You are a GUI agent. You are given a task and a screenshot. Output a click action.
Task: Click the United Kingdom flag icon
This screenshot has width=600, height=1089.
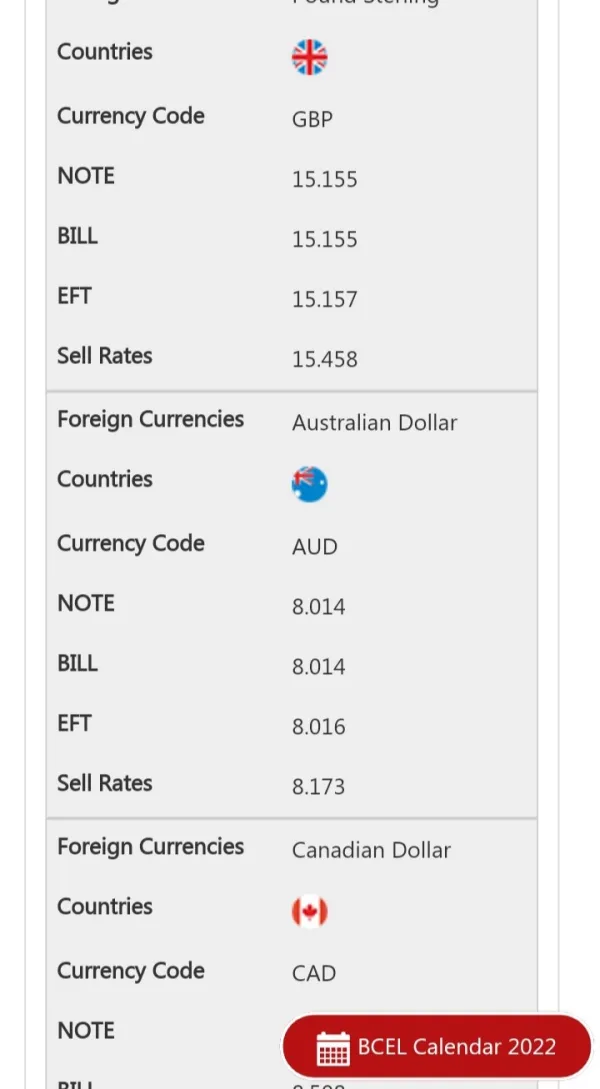(309, 57)
